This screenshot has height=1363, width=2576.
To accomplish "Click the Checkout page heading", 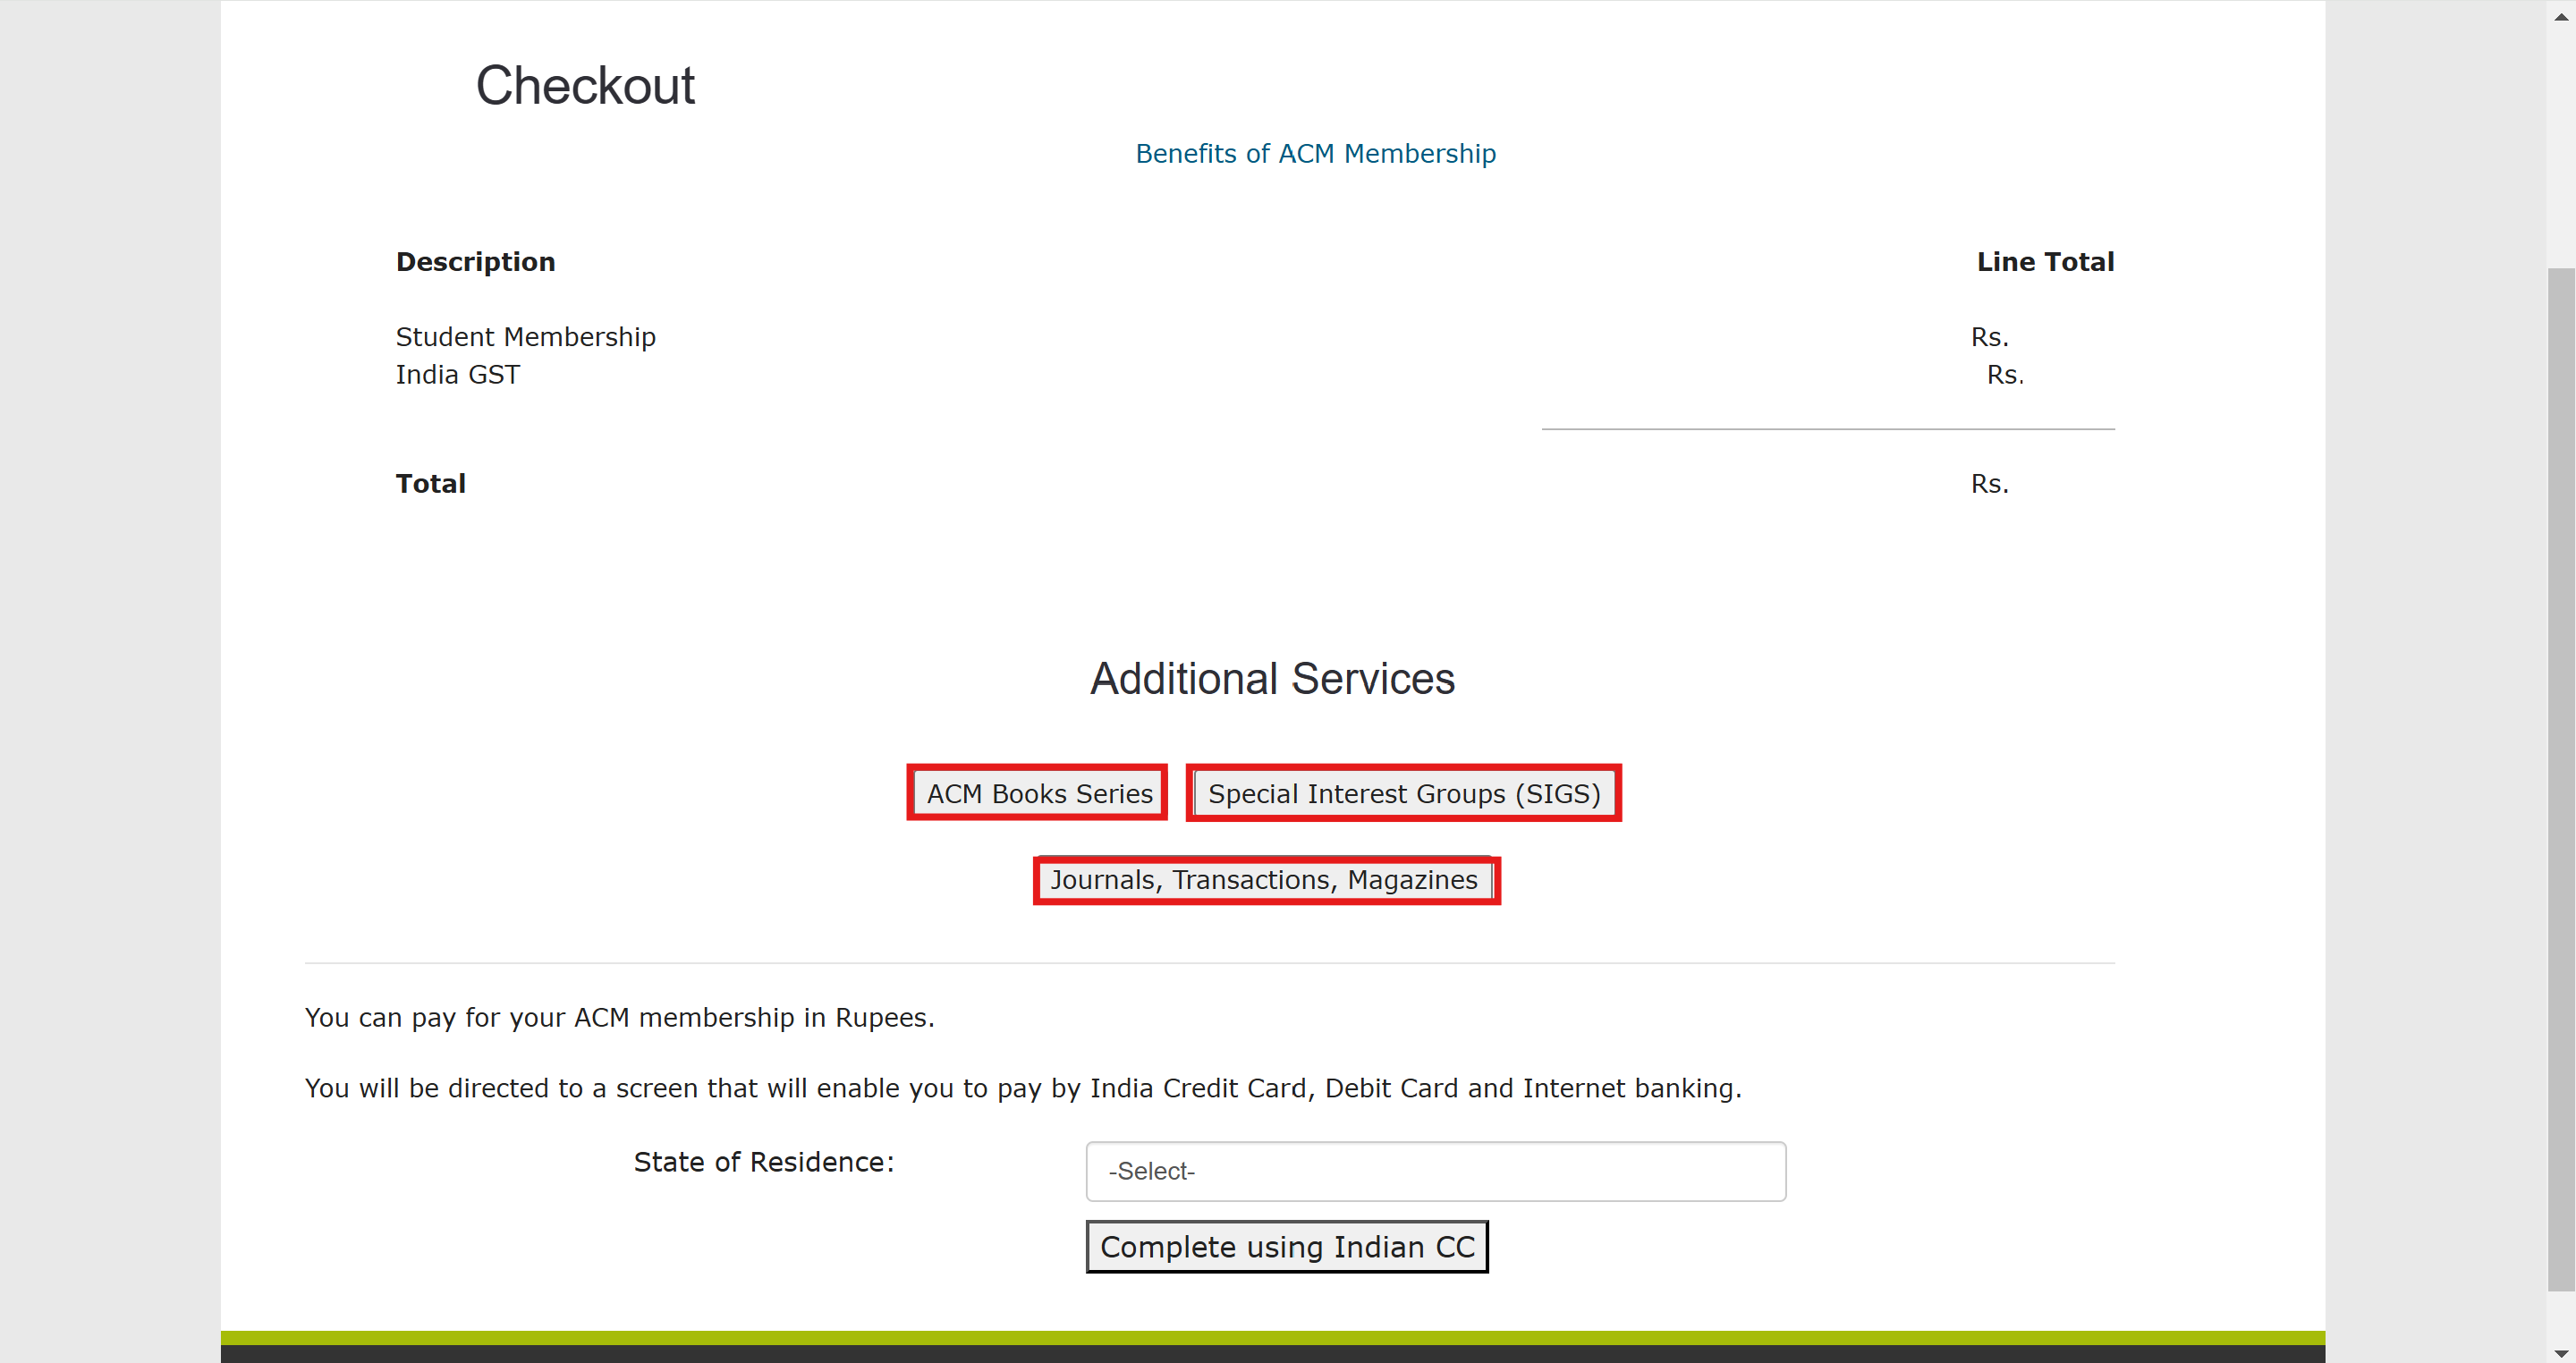I will click(x=584, y=85).
